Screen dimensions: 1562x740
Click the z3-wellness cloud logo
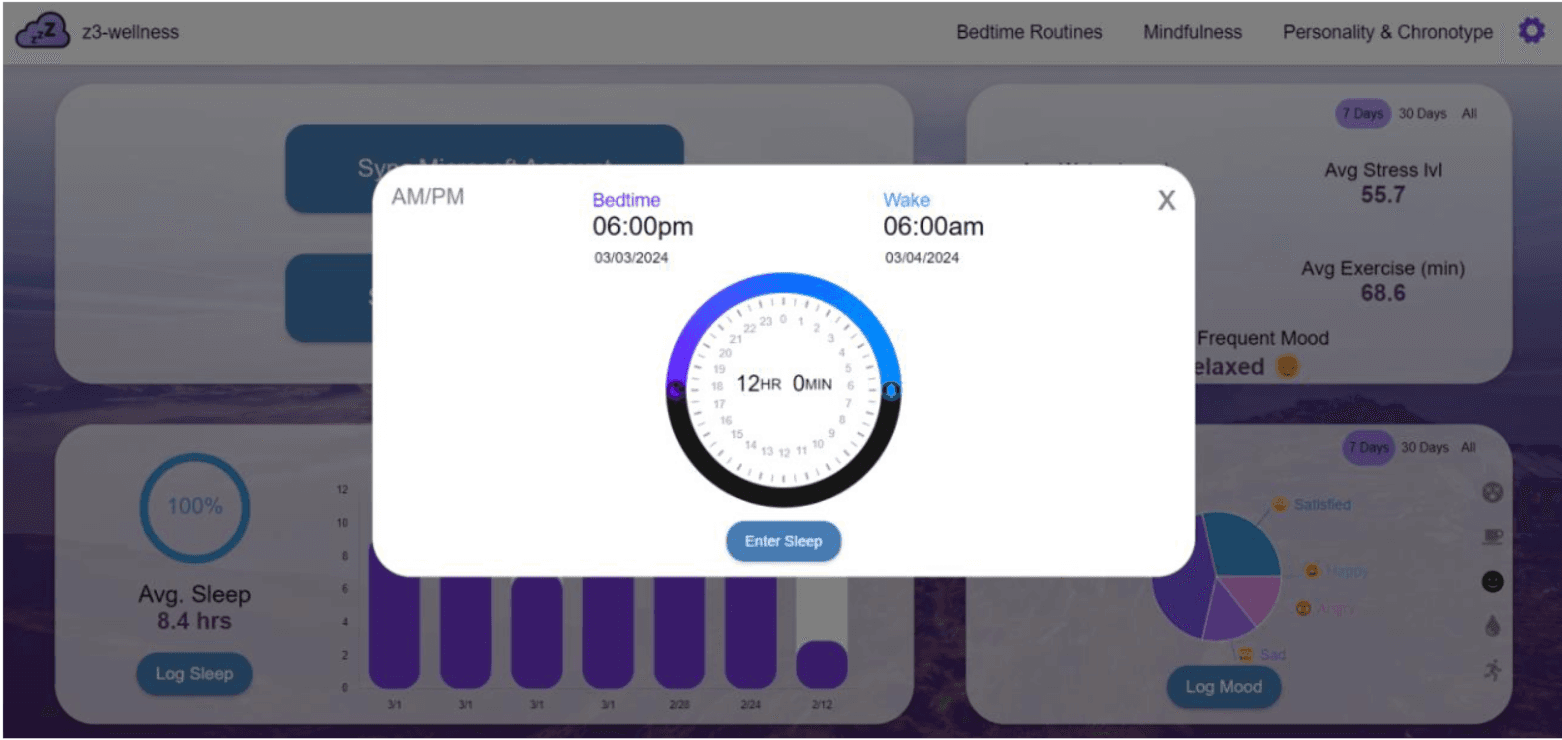[42, 28]
